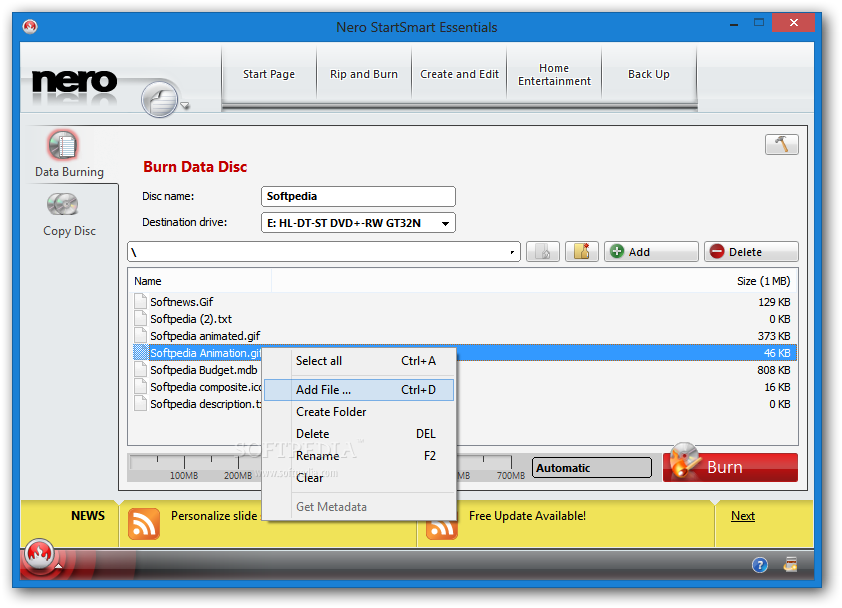Click the 373 KB size value
The height and width of the screenshot is (608, 842).
(x=773, y=336)
